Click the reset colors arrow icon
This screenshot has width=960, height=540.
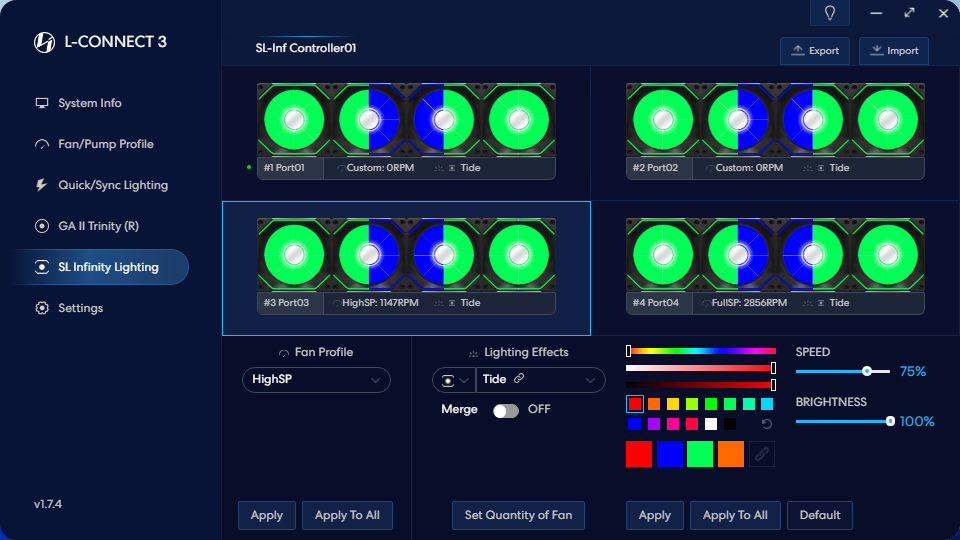[x=767, y=424]
